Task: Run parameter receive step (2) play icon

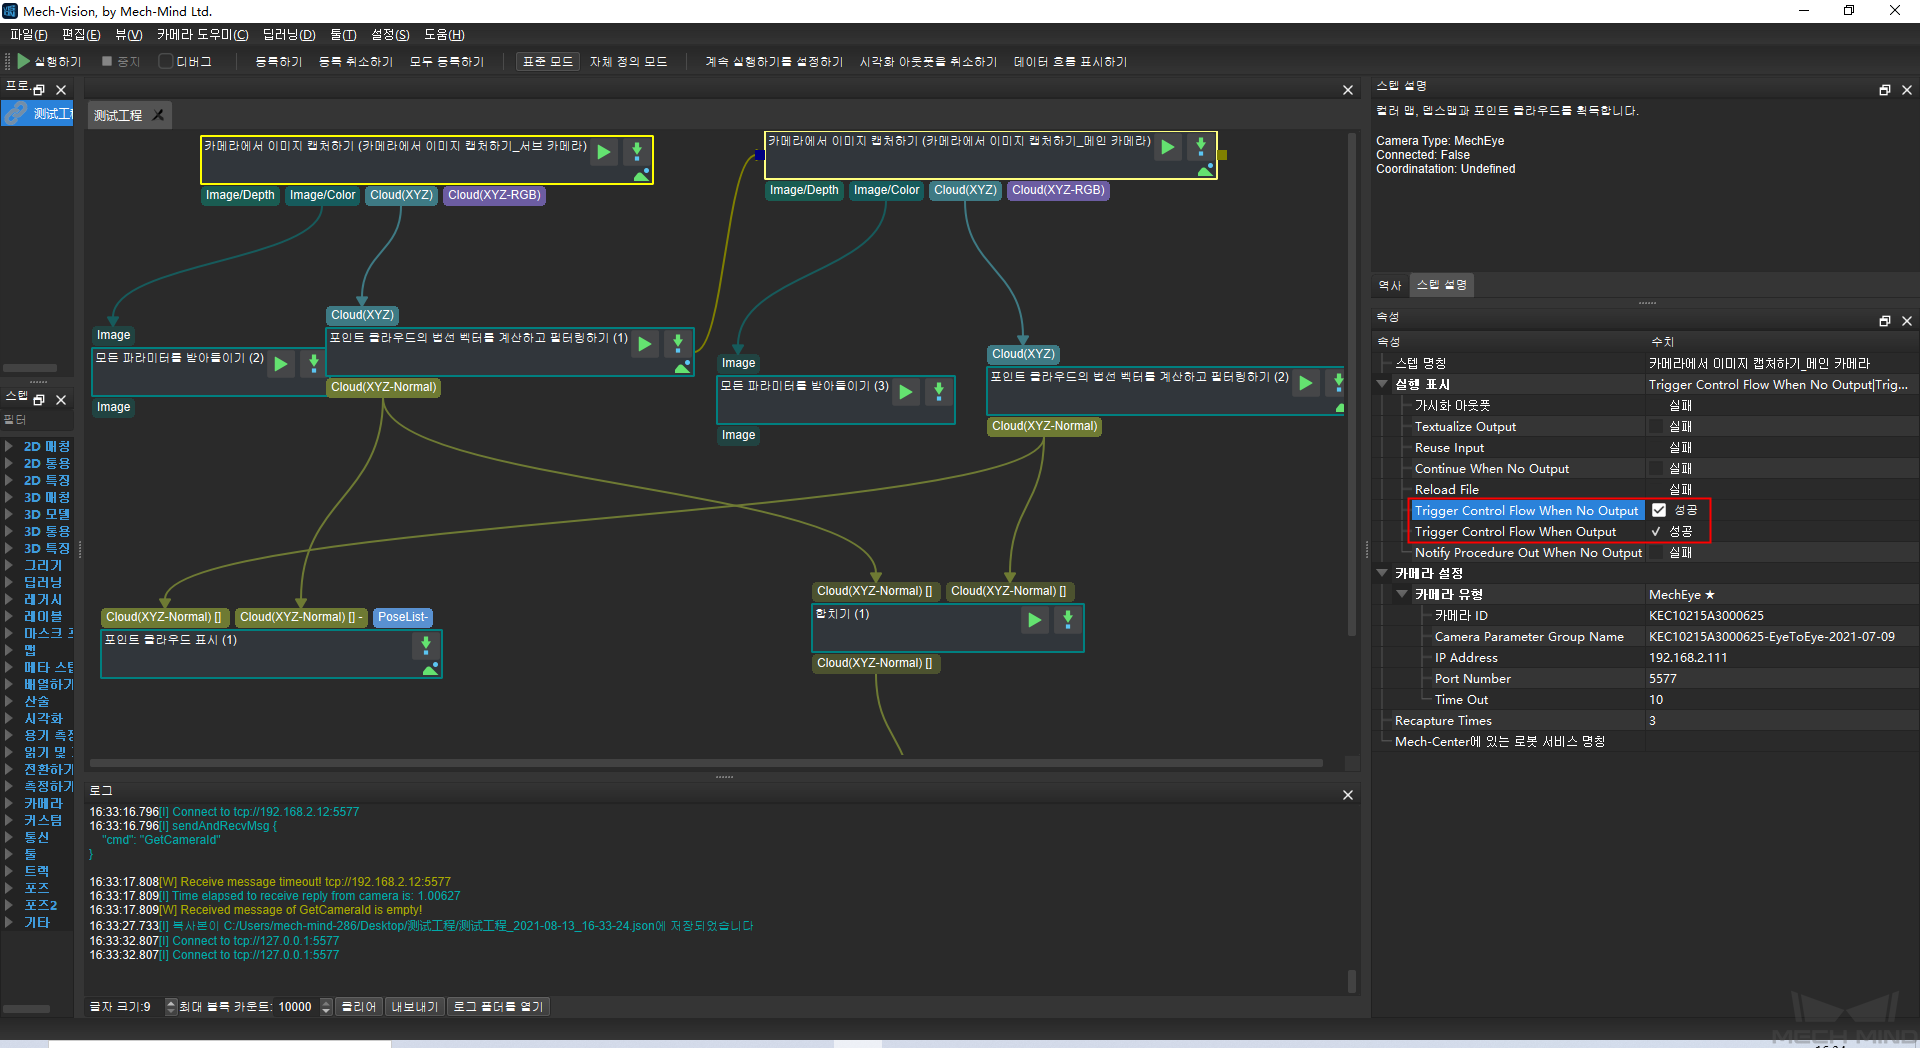Action: pos(281,364)
